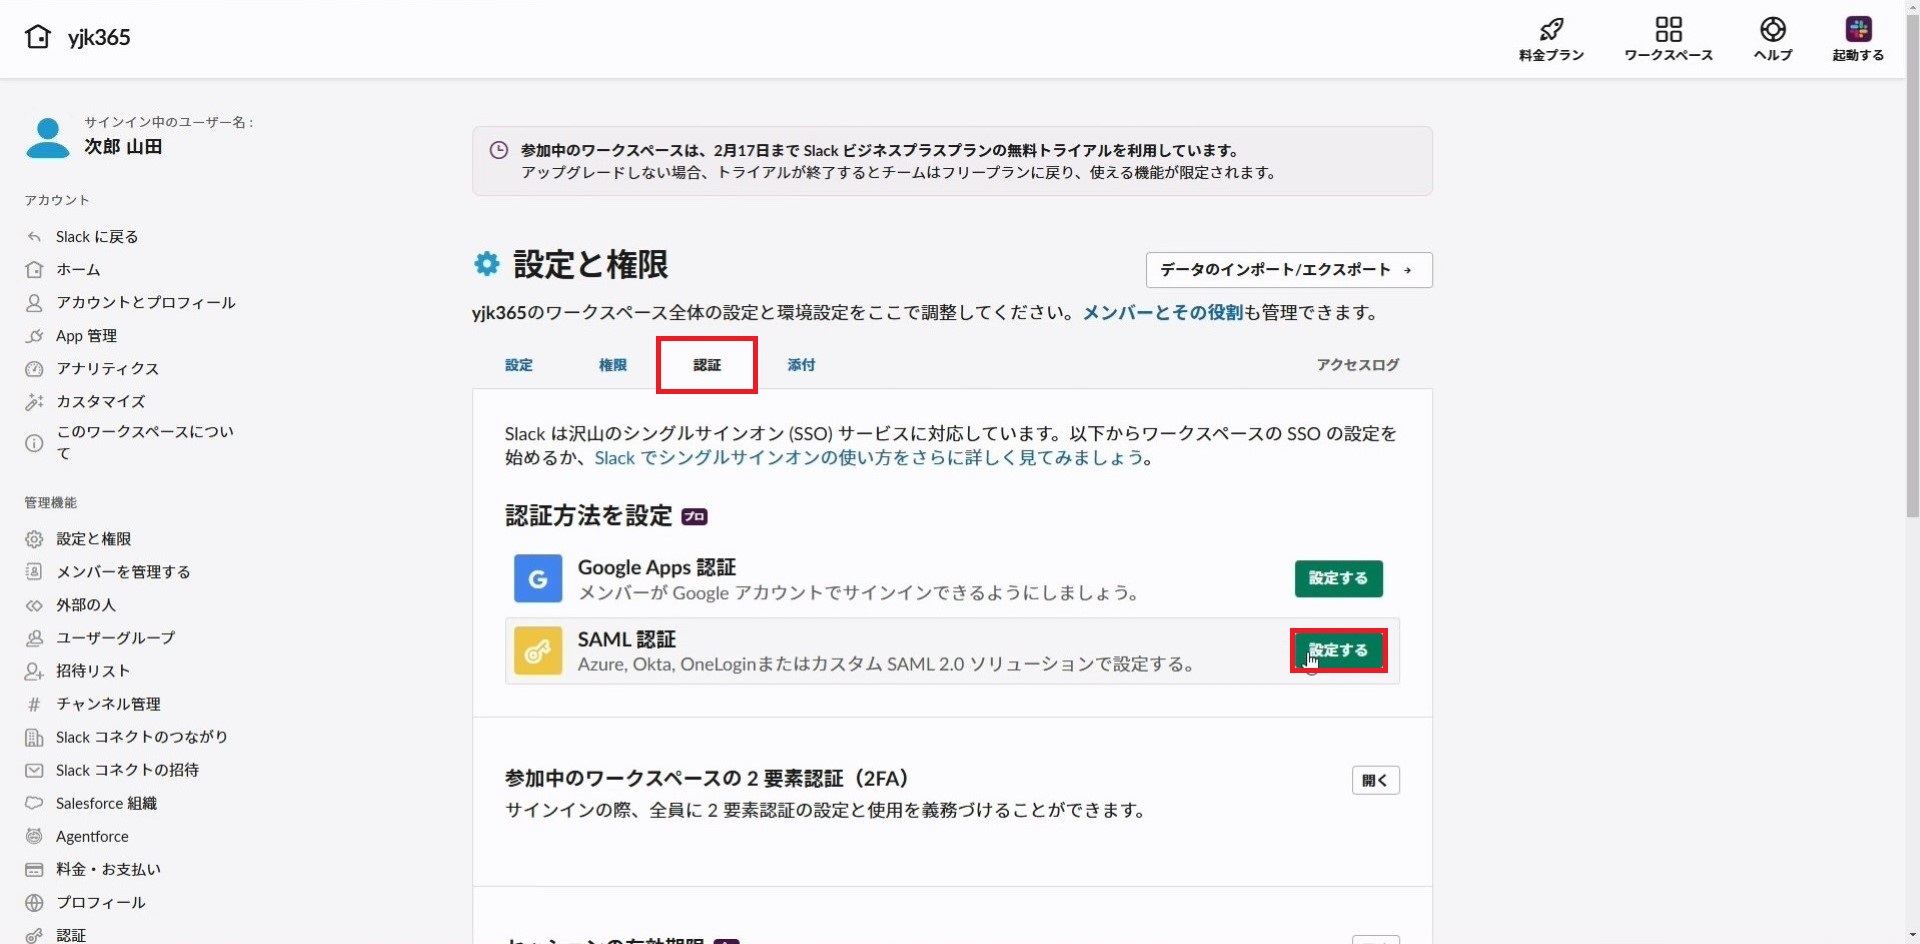Click データのインポート/エクスポート button
Screen dimensions: 1920x944
pyautogui.click(x=1289, y=270)
